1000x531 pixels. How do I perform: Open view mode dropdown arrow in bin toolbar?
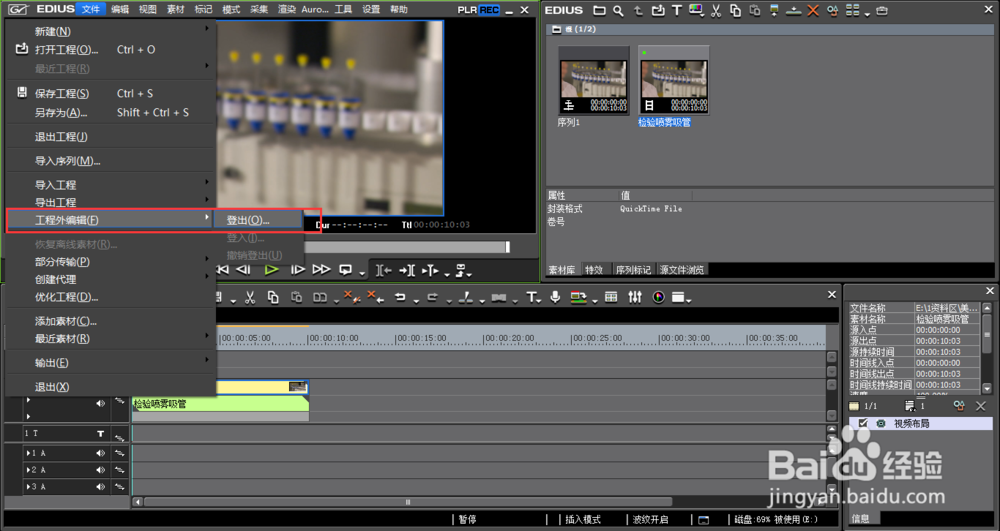click(x=867, y=15)
